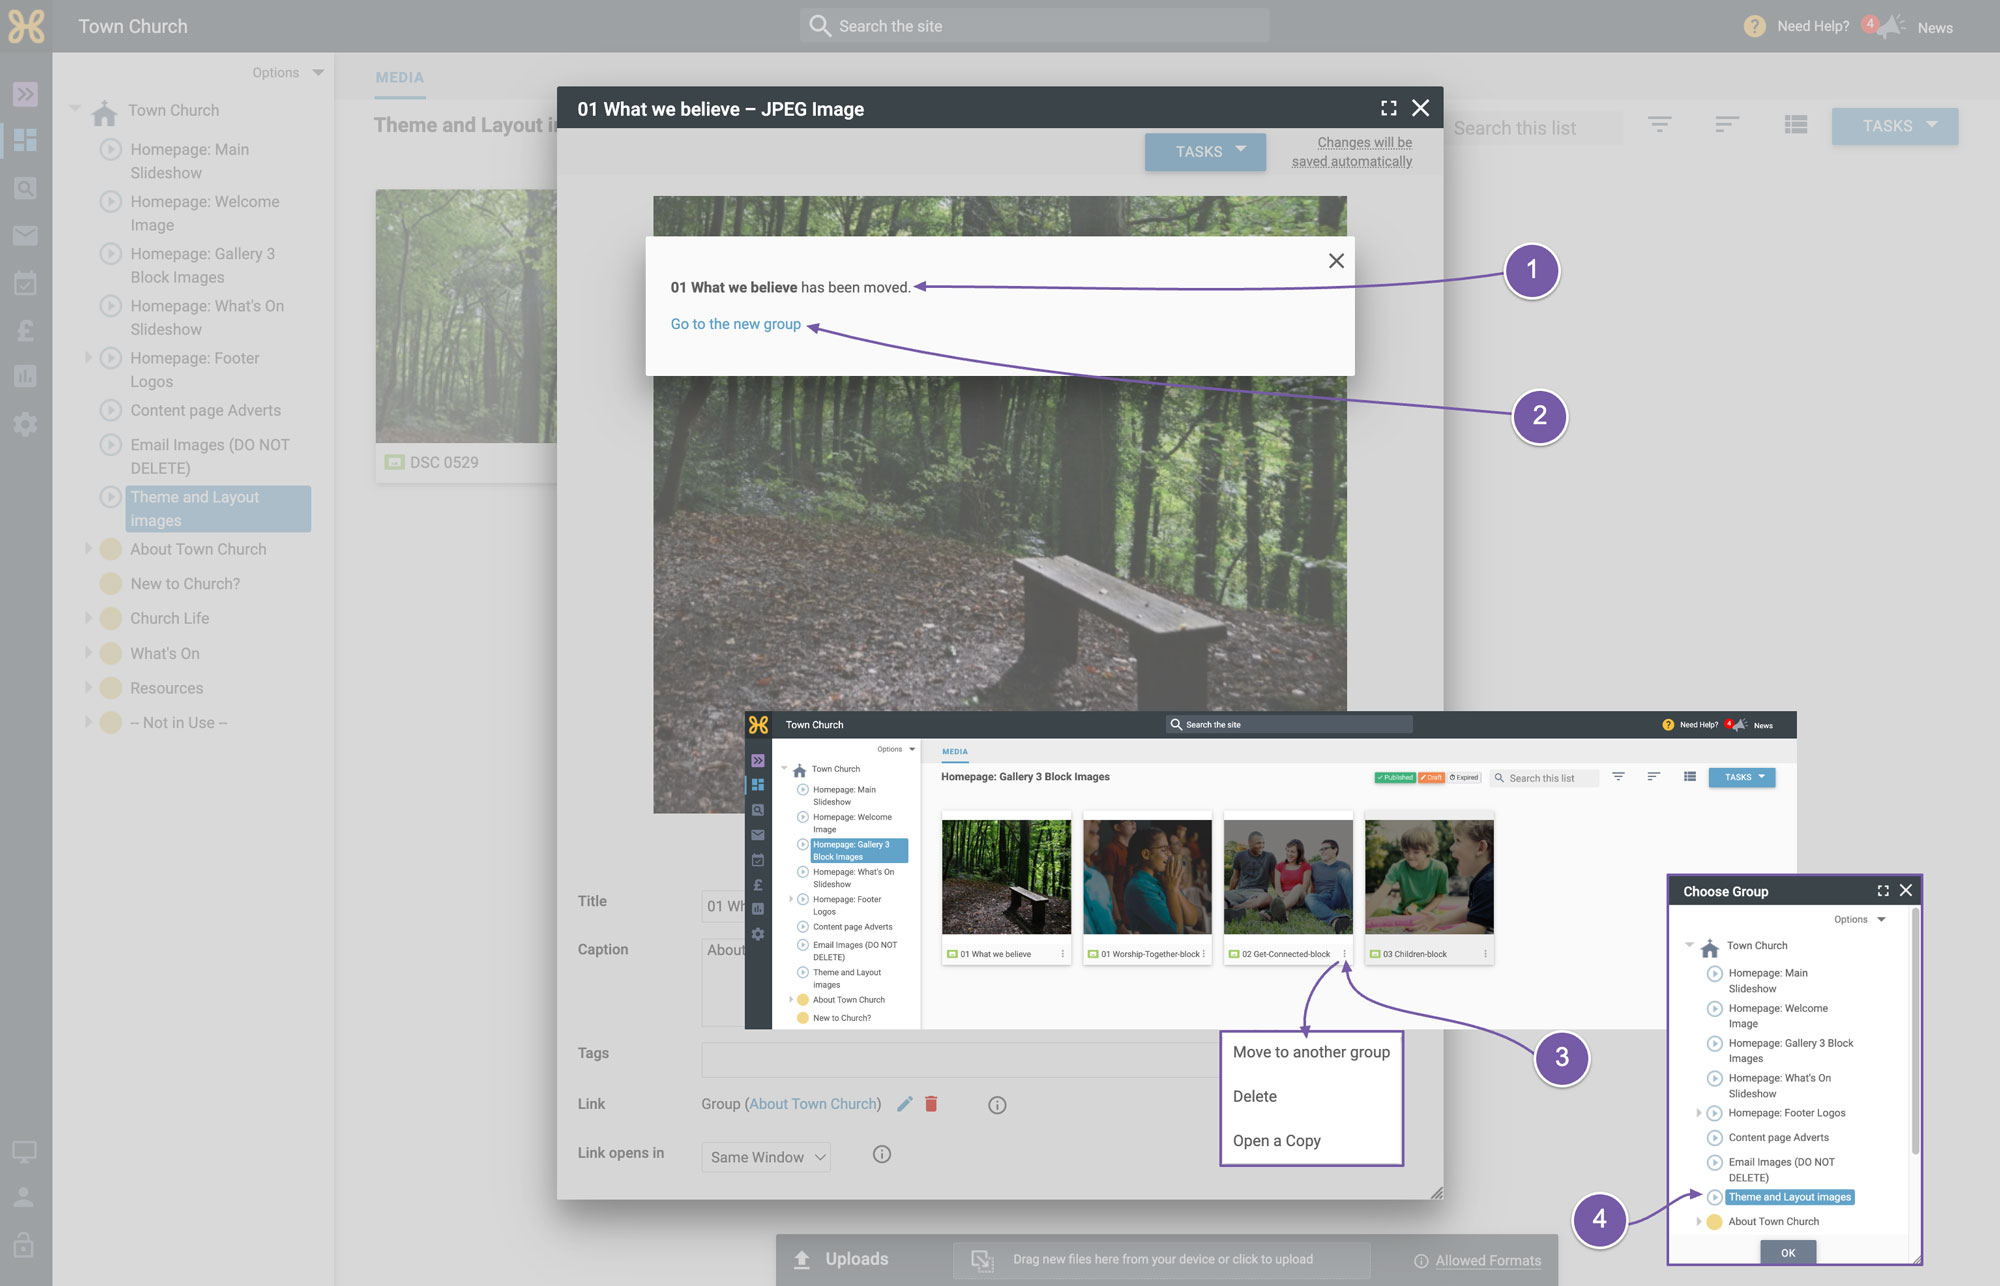Click the DSC 0529 image thumbnail
This screenshot has width=2000, height=1286.
(466, 316)
